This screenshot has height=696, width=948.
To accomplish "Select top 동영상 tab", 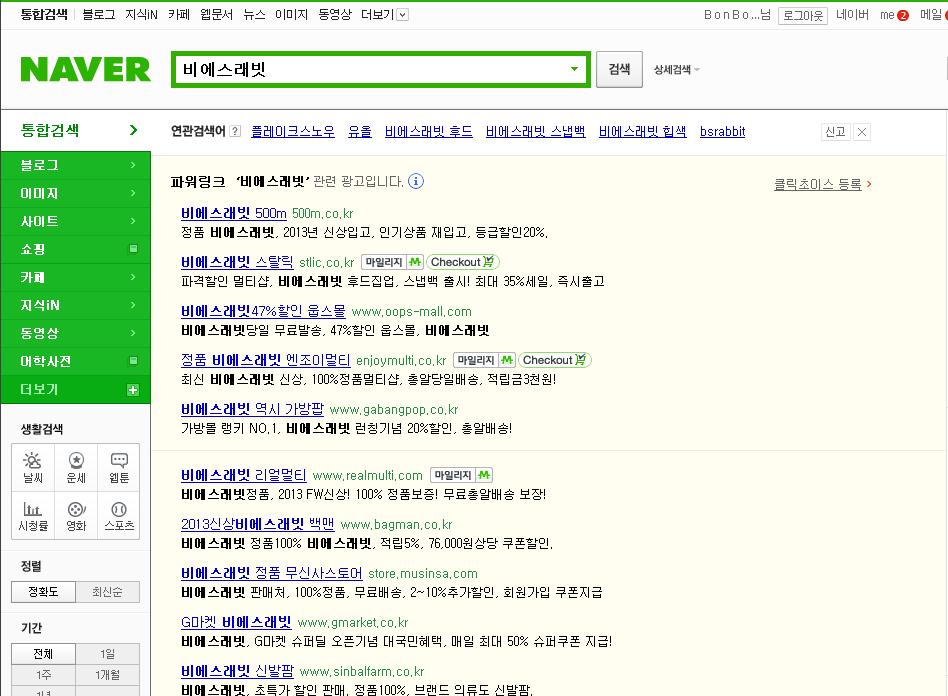I will pos(335,15).
